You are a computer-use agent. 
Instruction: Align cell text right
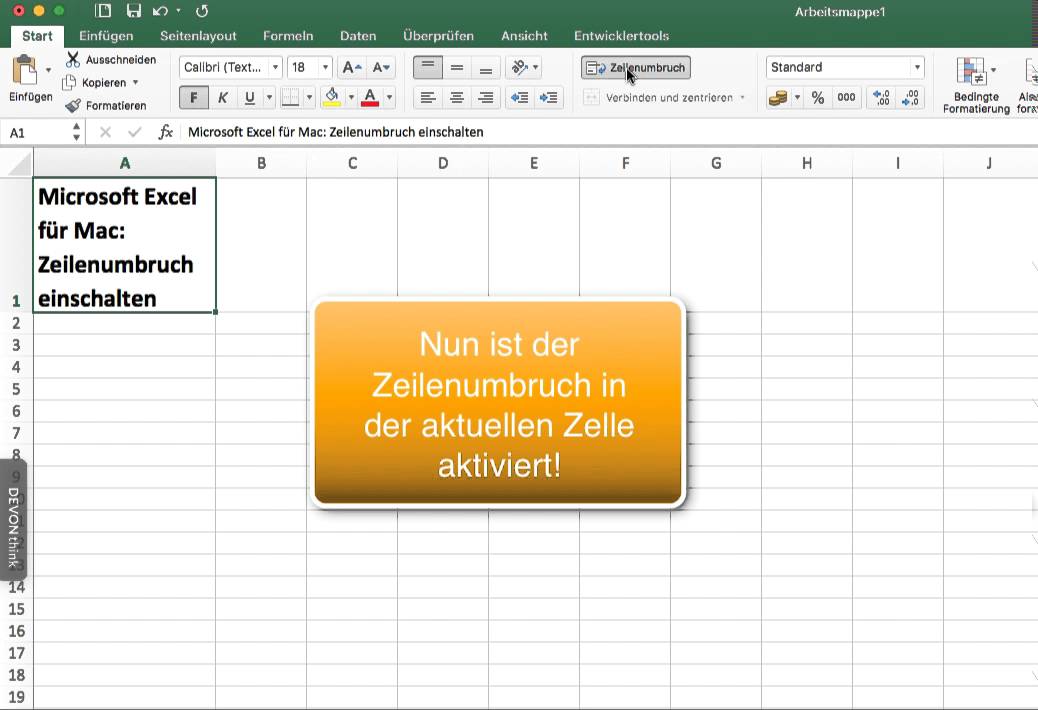pos(486,98)
